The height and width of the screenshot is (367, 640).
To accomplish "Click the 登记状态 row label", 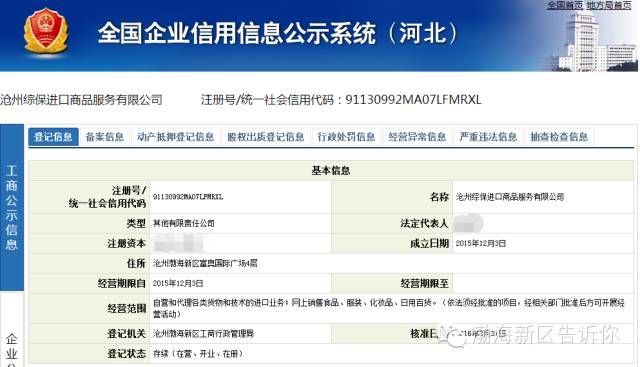I will click(127, 354).
